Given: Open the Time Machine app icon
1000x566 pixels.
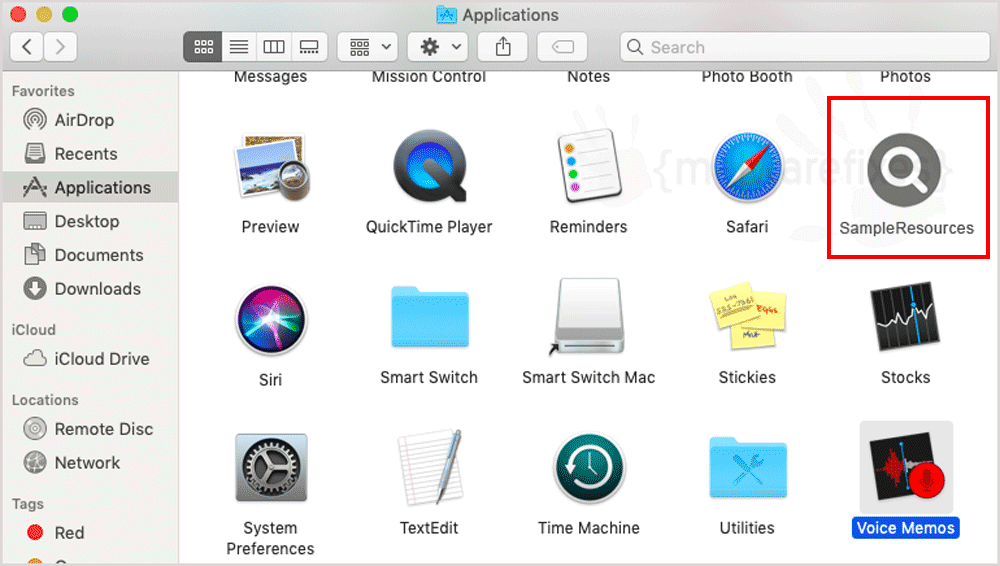Looking at the screenshot, I should [589, 468].
